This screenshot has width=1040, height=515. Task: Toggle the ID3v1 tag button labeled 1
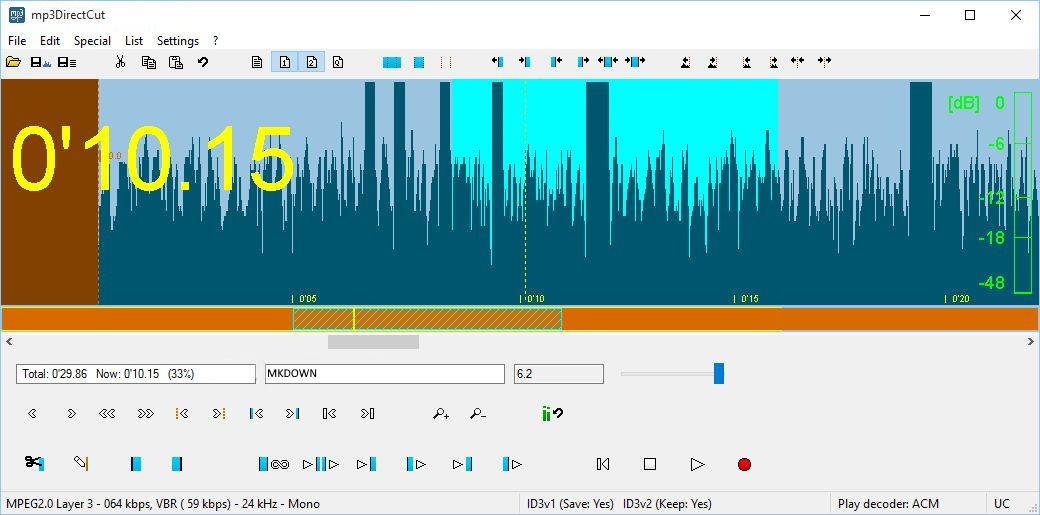coord(285,62)
